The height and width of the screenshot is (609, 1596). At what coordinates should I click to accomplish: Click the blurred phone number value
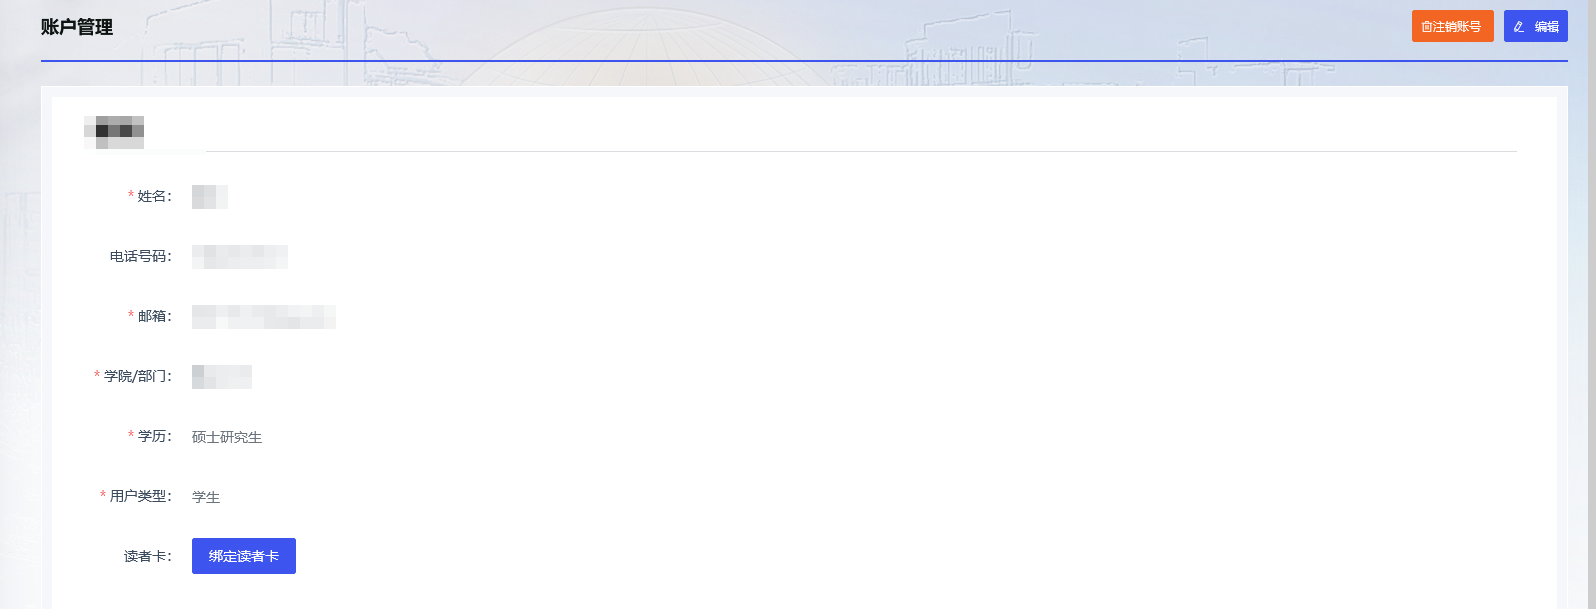pos(240,256)
